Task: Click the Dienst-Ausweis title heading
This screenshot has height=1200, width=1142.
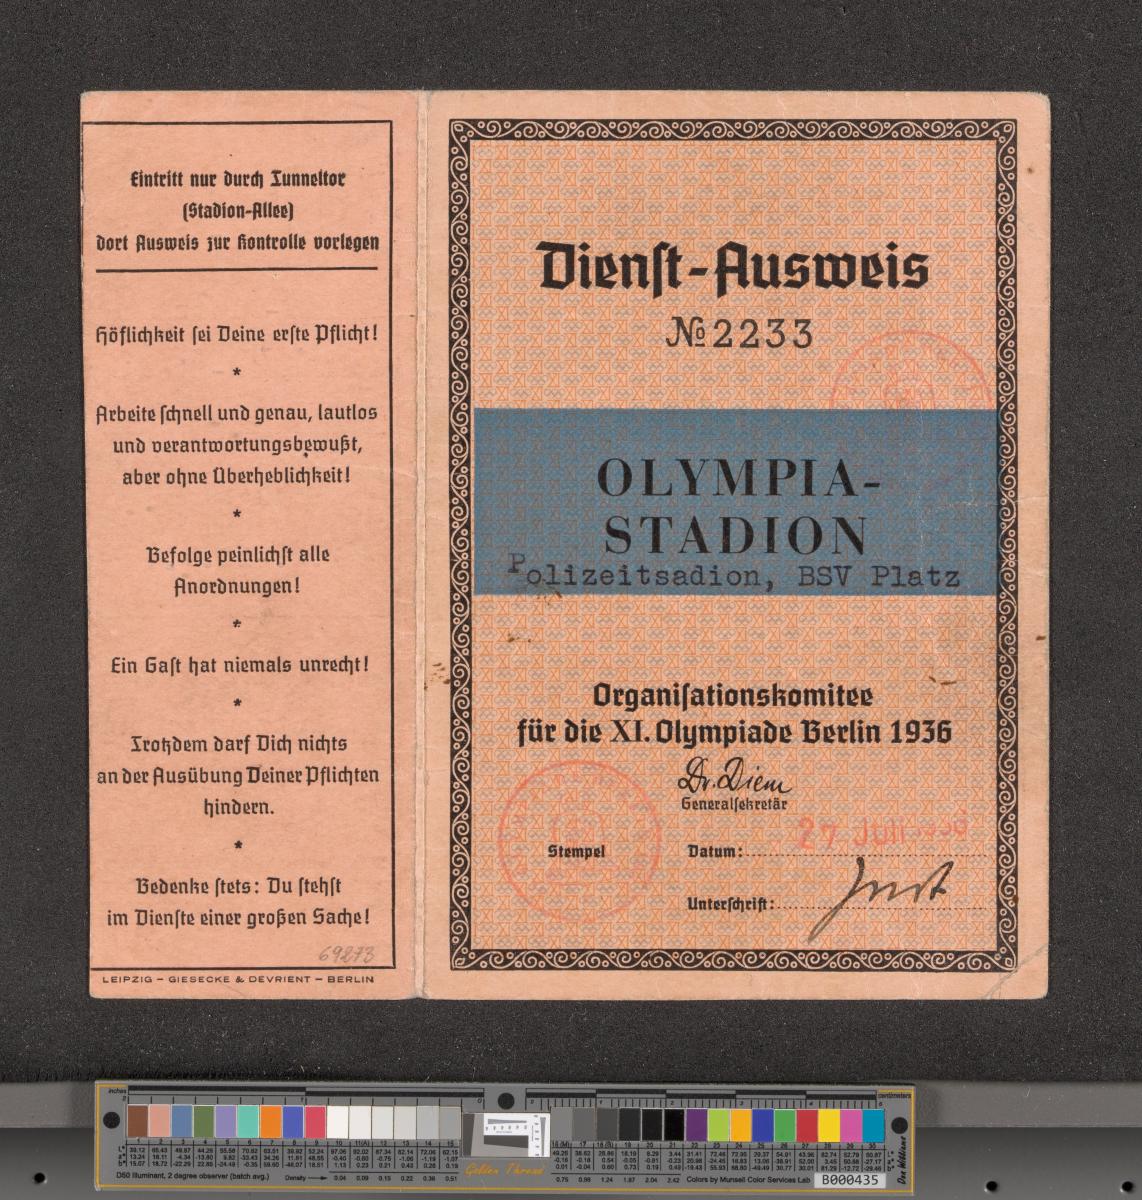Action: coord(734,268)
